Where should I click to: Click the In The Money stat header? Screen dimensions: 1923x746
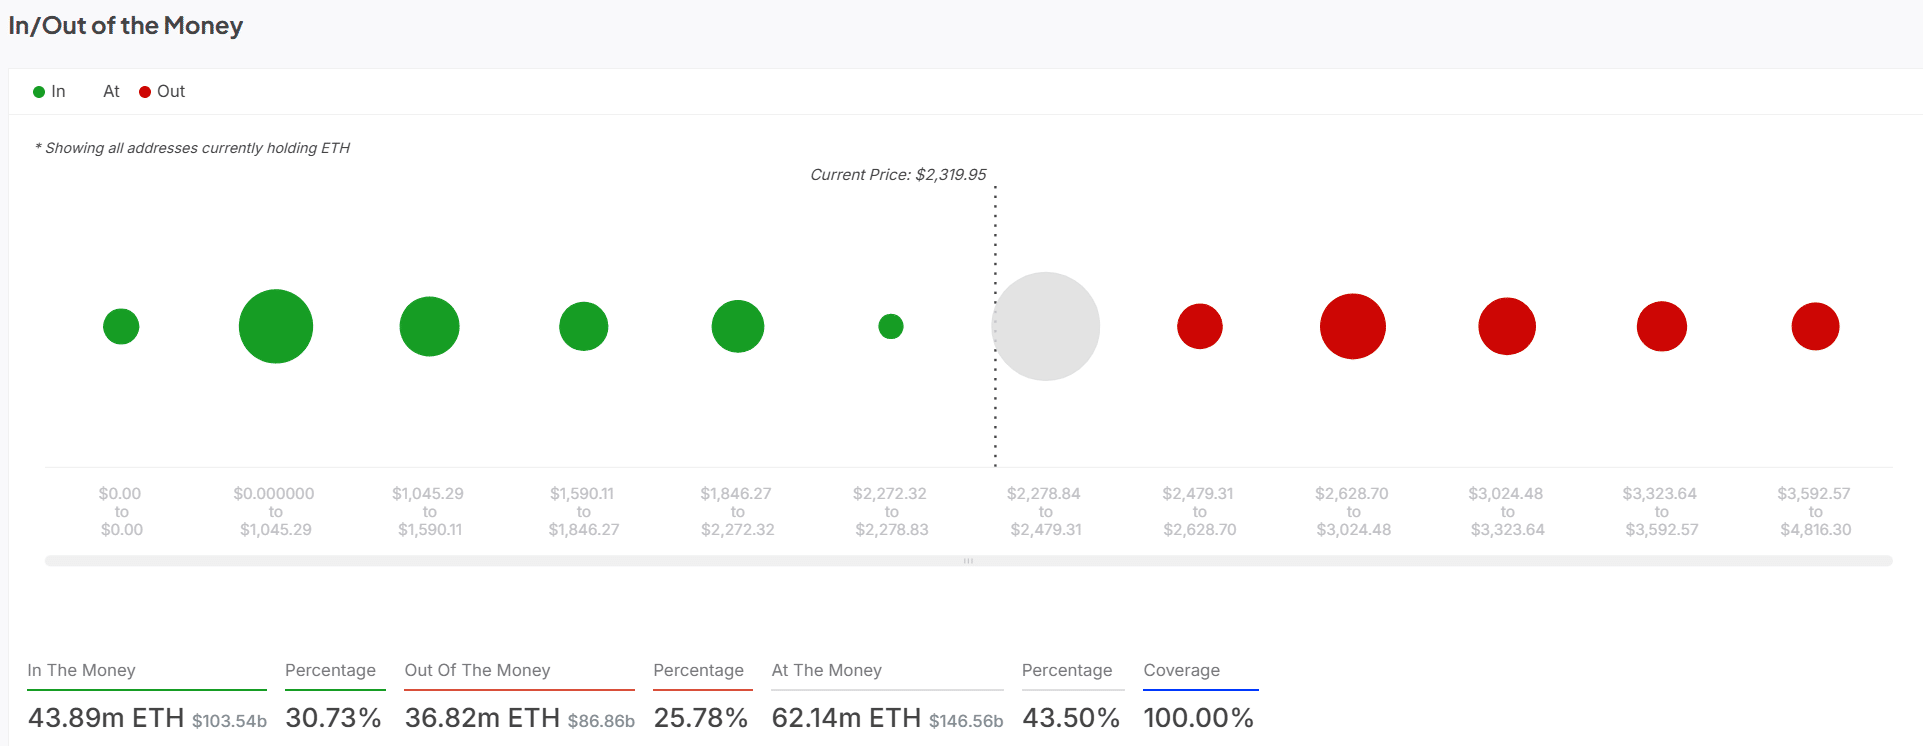(x=81, y=670)
